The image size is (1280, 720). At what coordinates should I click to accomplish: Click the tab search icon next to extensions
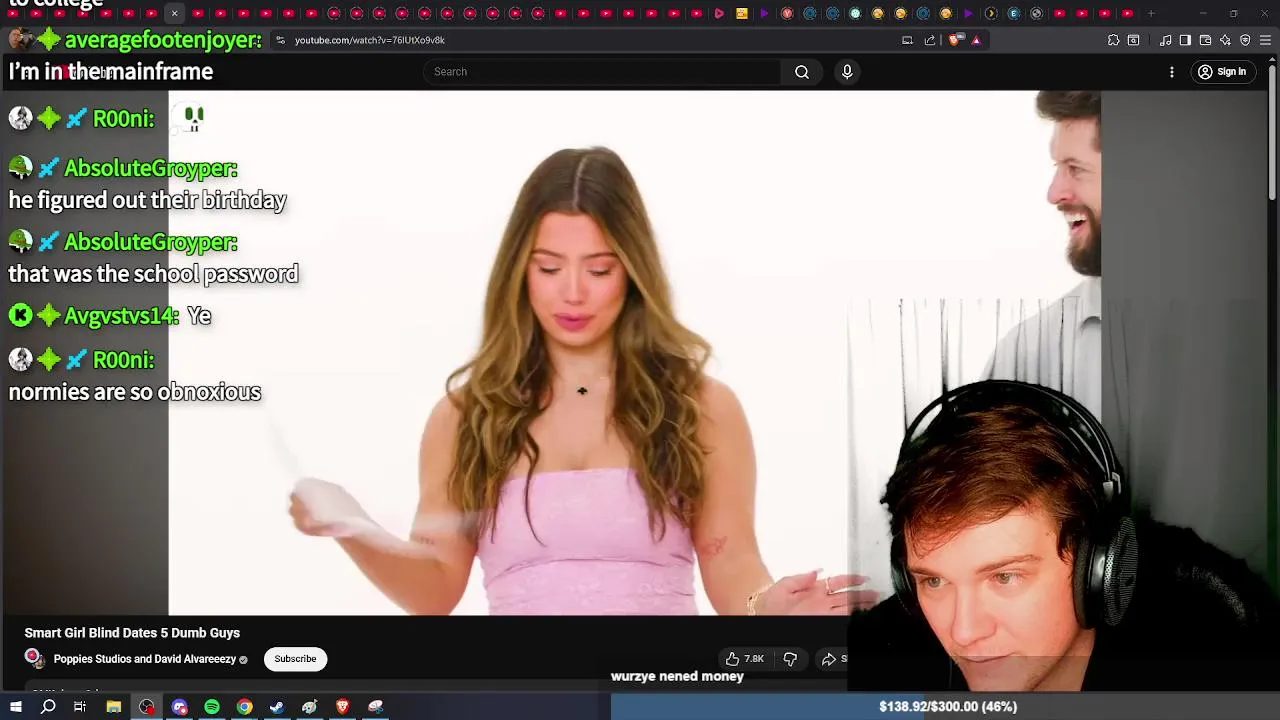1133,40
